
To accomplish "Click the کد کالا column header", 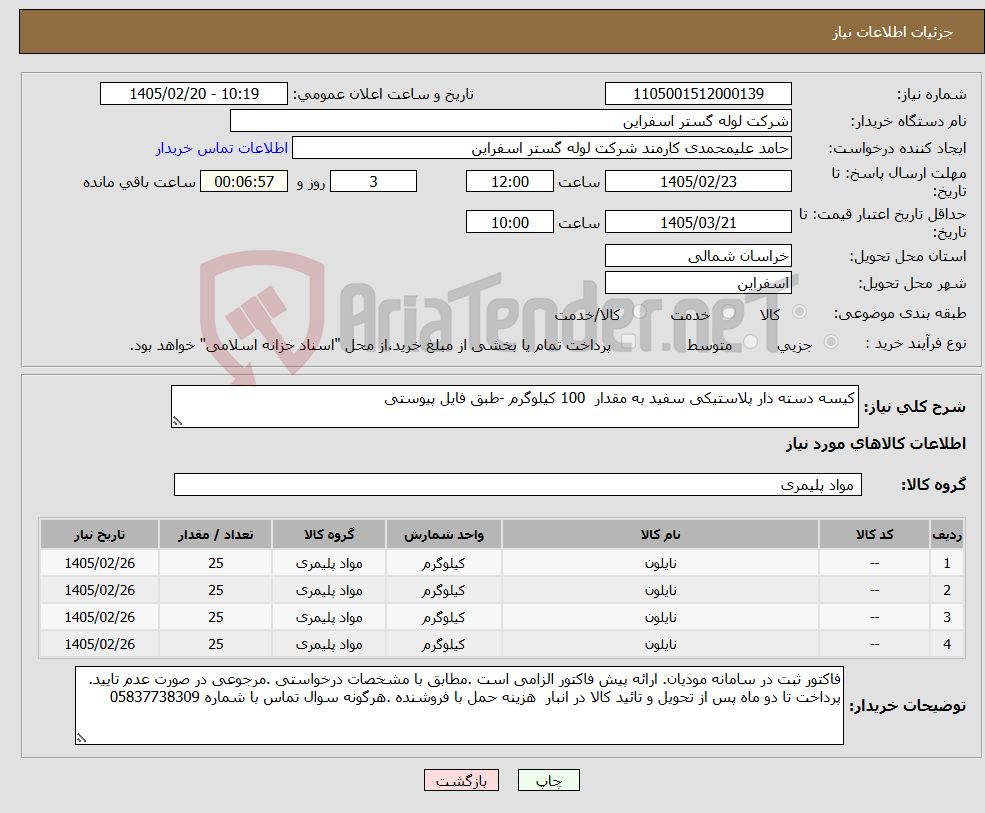I will [874, 535].
